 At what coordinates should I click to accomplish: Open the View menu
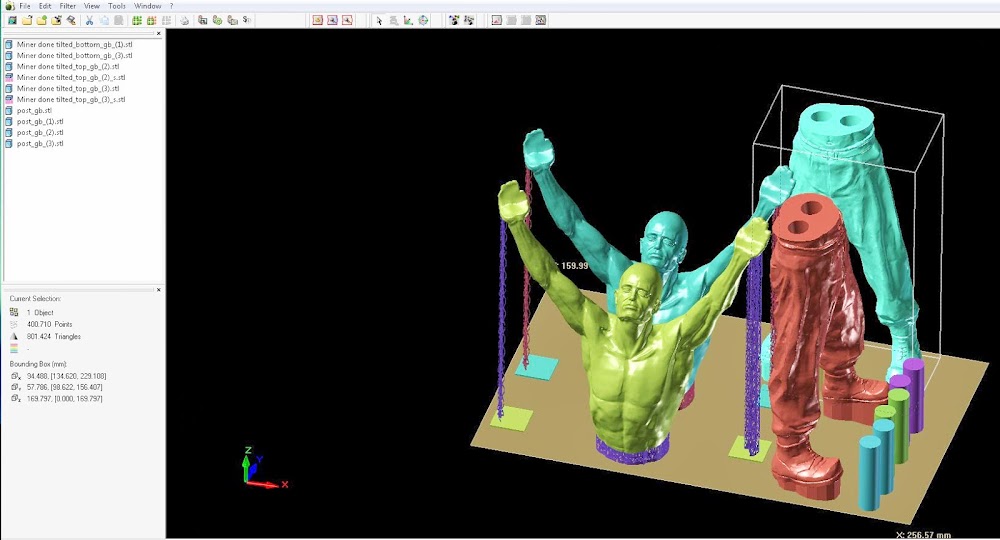click(x=92, y=6)
